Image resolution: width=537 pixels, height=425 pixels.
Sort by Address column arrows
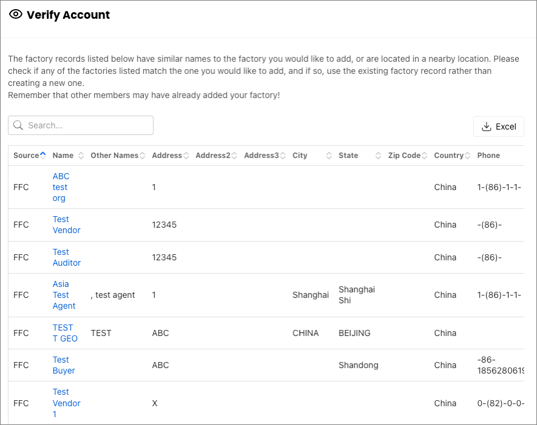point(186,155)
